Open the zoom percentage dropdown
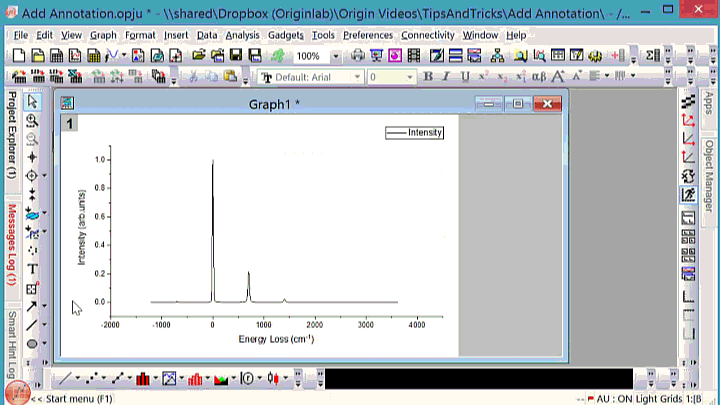720x405 pixels. click(x=335, y=56)
